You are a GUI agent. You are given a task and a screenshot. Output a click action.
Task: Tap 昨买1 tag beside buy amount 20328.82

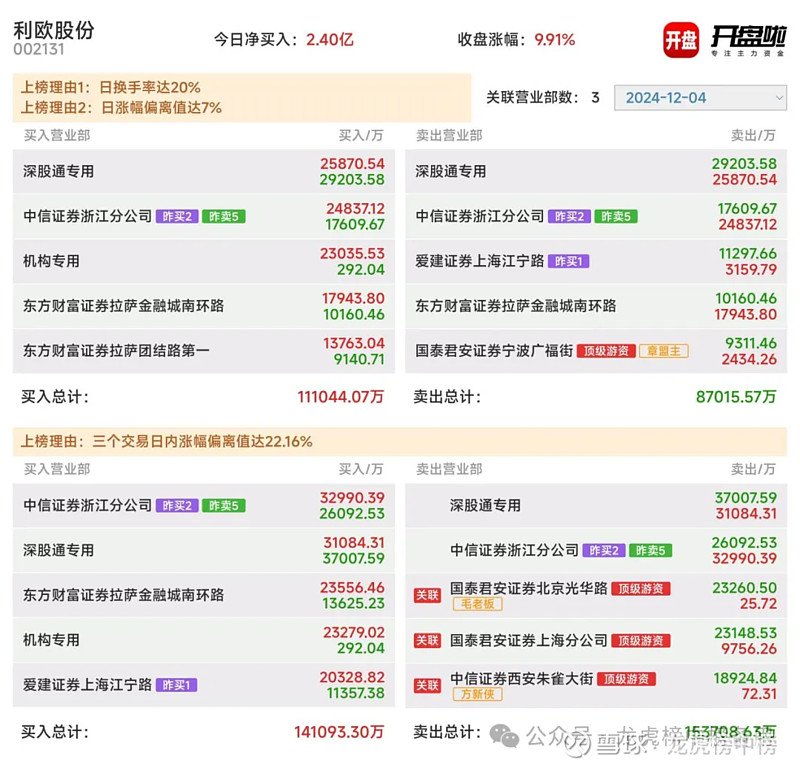[x=177, y=685]
